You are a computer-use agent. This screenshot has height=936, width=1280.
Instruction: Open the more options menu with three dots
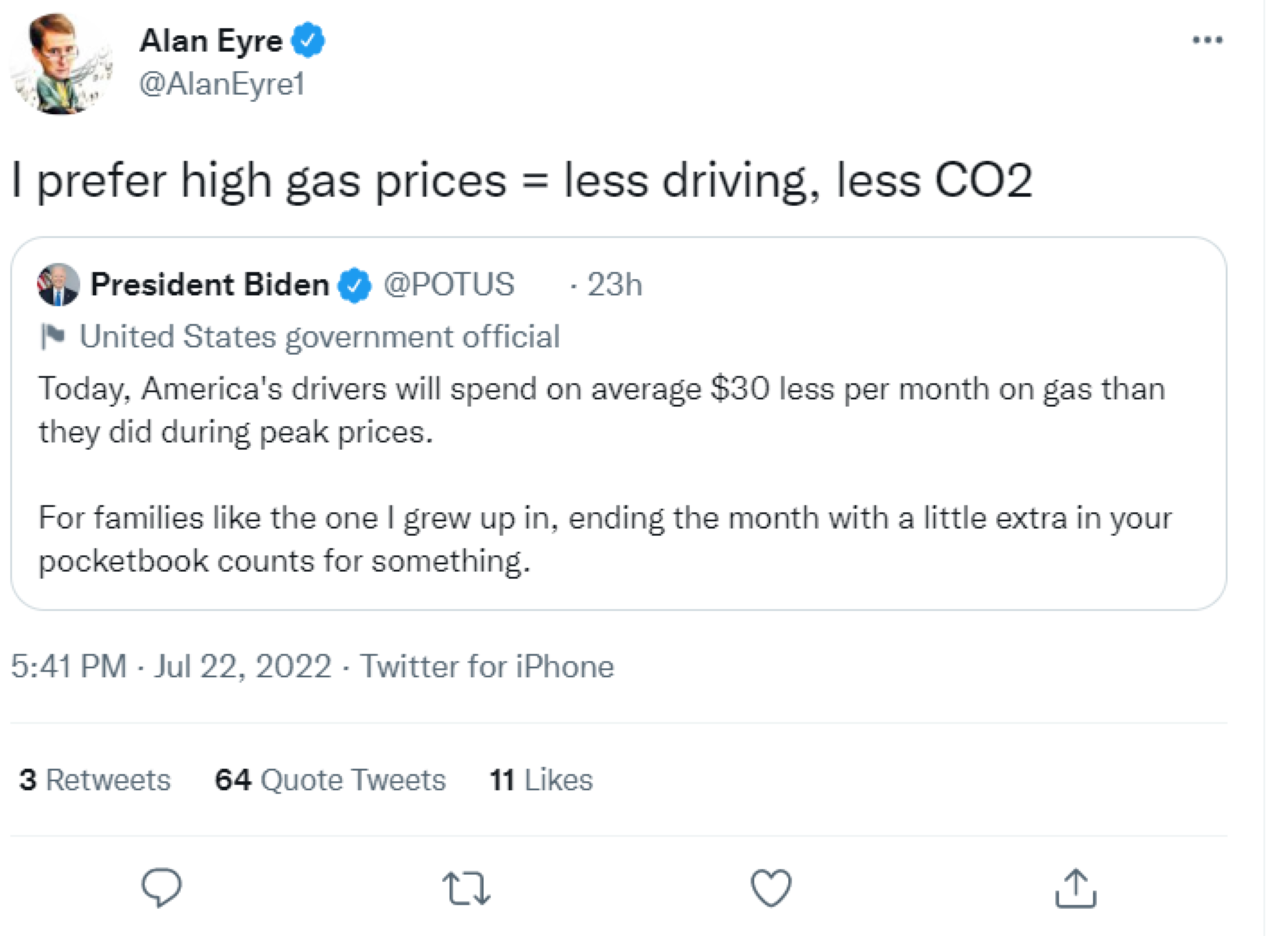pos(1208,39)
